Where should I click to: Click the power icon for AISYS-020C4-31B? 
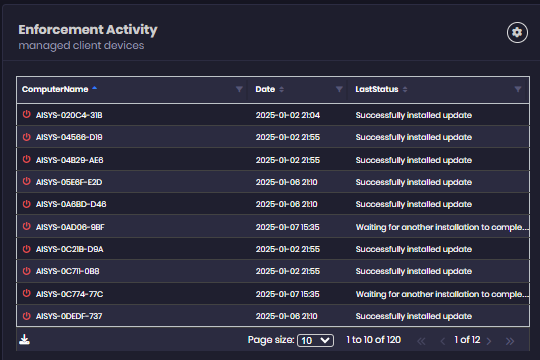(27, 114)
